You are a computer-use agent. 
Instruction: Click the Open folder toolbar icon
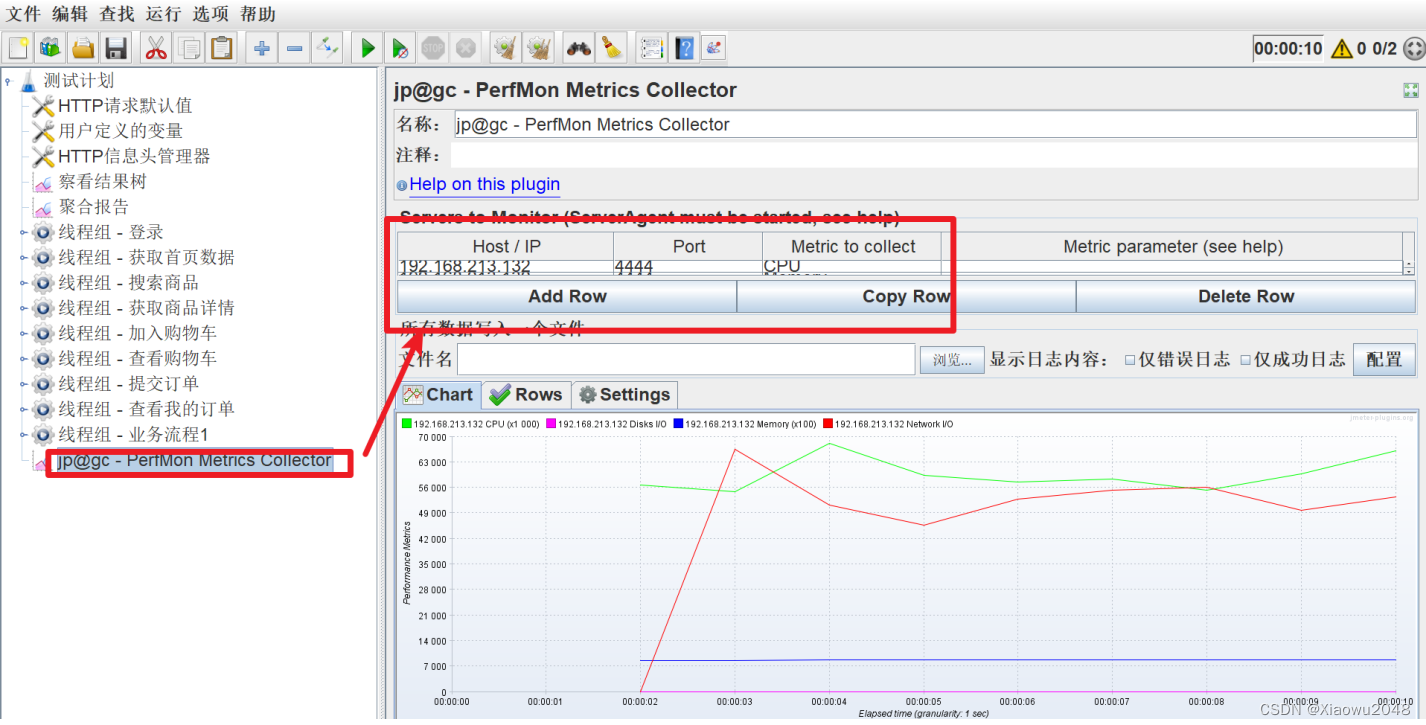(x=84, y=47)
